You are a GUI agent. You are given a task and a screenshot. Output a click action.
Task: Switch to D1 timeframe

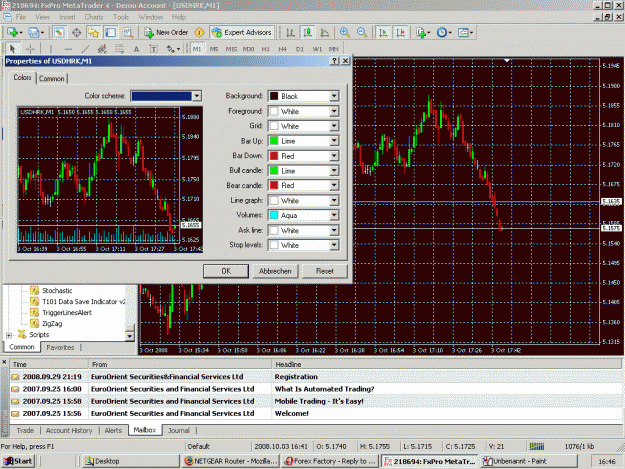coord(300,49)
